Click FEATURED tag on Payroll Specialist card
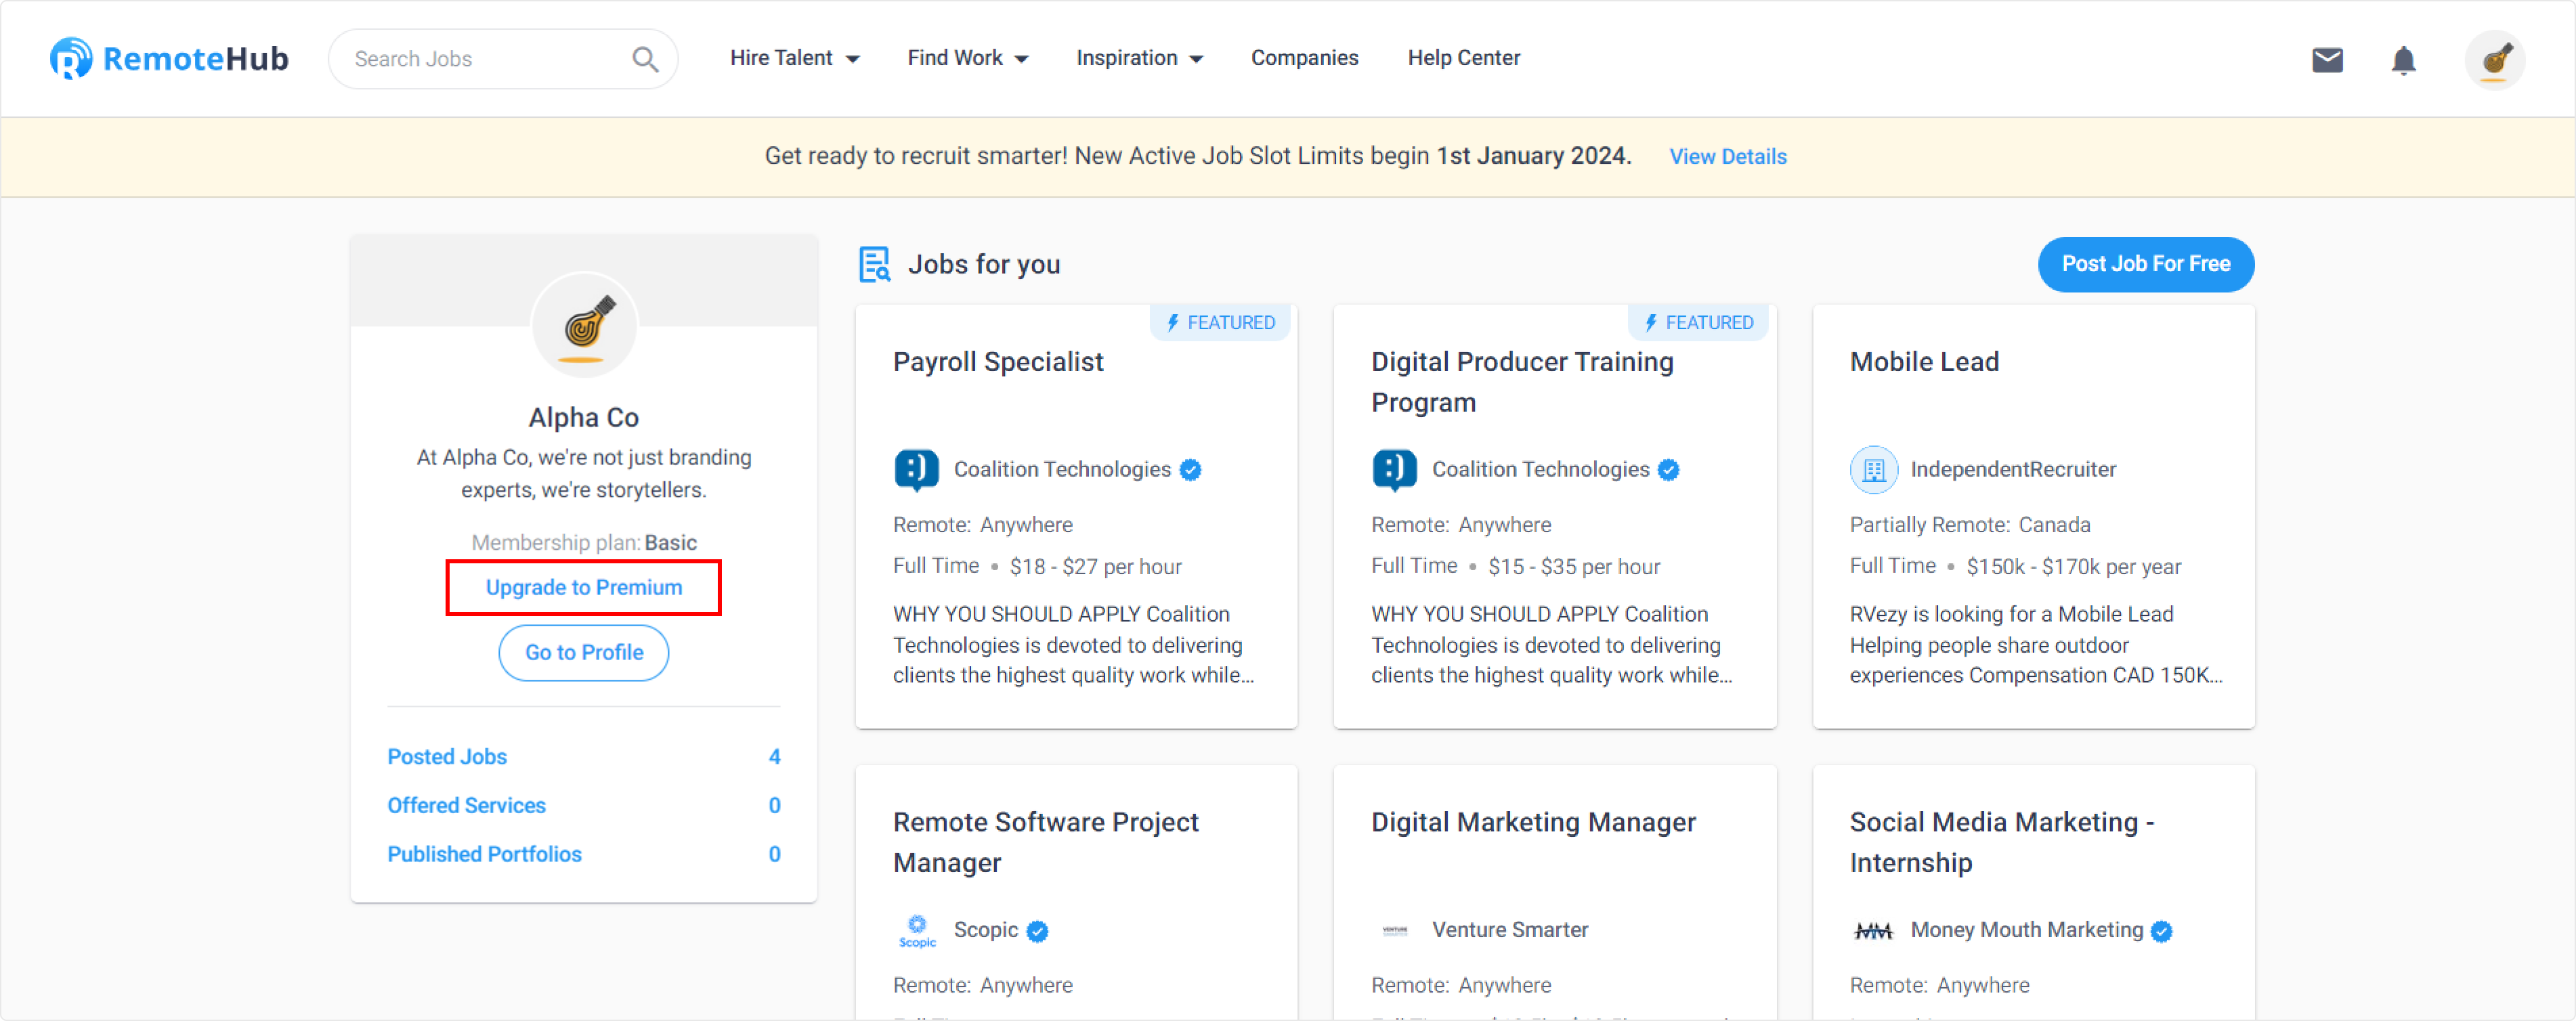2576x1021 pixels. 1220,322
